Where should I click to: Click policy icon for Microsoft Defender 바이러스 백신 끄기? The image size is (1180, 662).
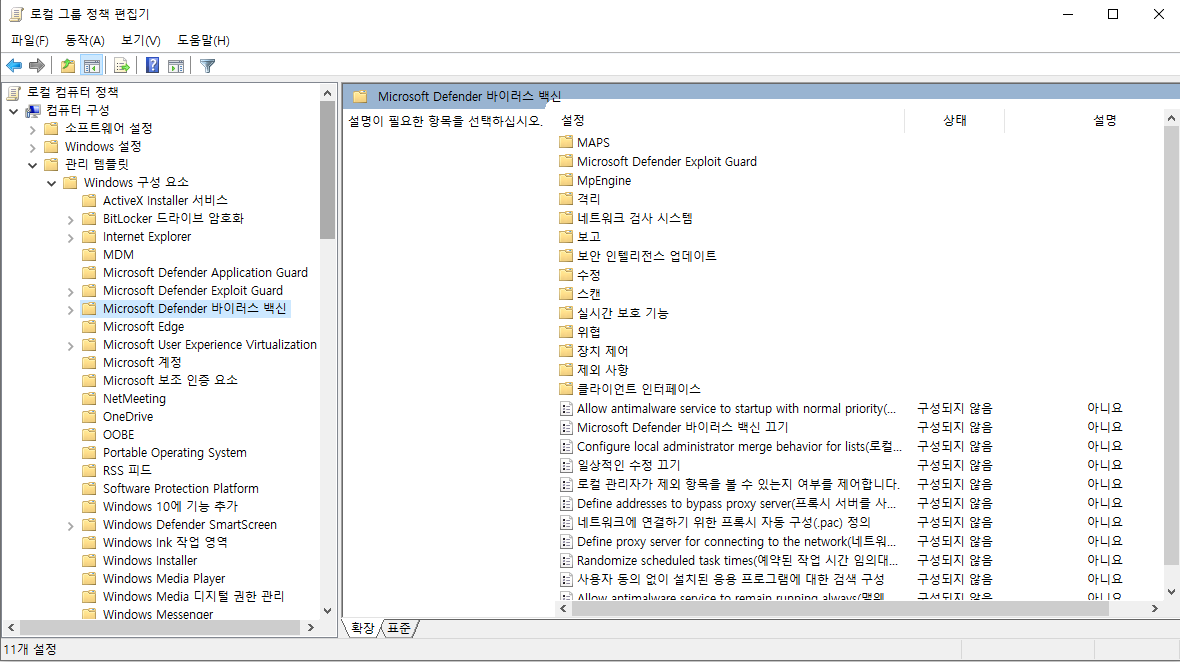[566, 427]
